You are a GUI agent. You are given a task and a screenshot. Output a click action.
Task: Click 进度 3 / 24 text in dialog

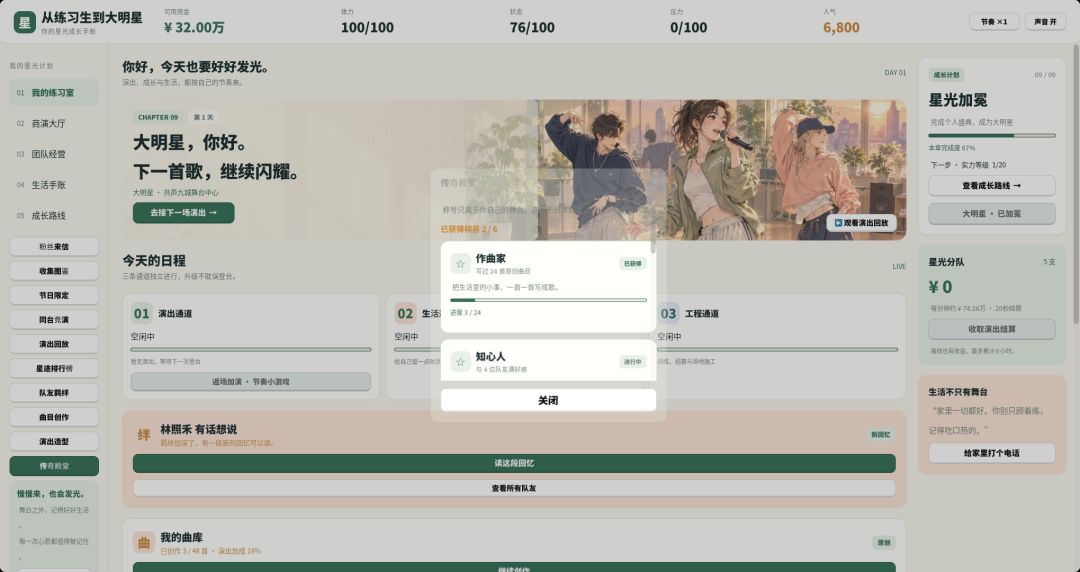pyautogui.click(x=466, y=312)
